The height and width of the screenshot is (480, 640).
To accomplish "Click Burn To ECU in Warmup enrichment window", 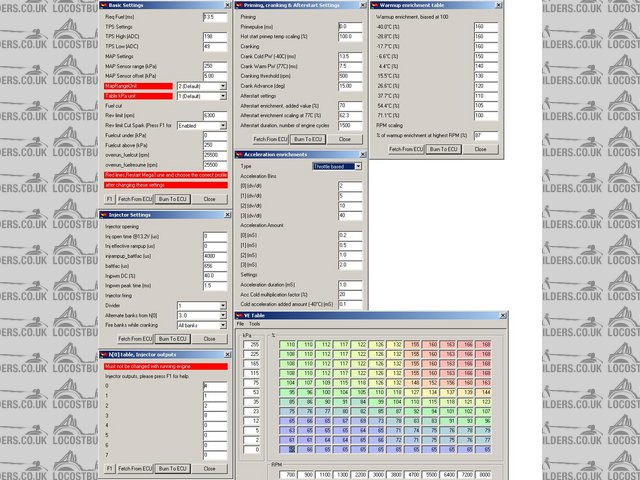I will (x=443, y=149).
